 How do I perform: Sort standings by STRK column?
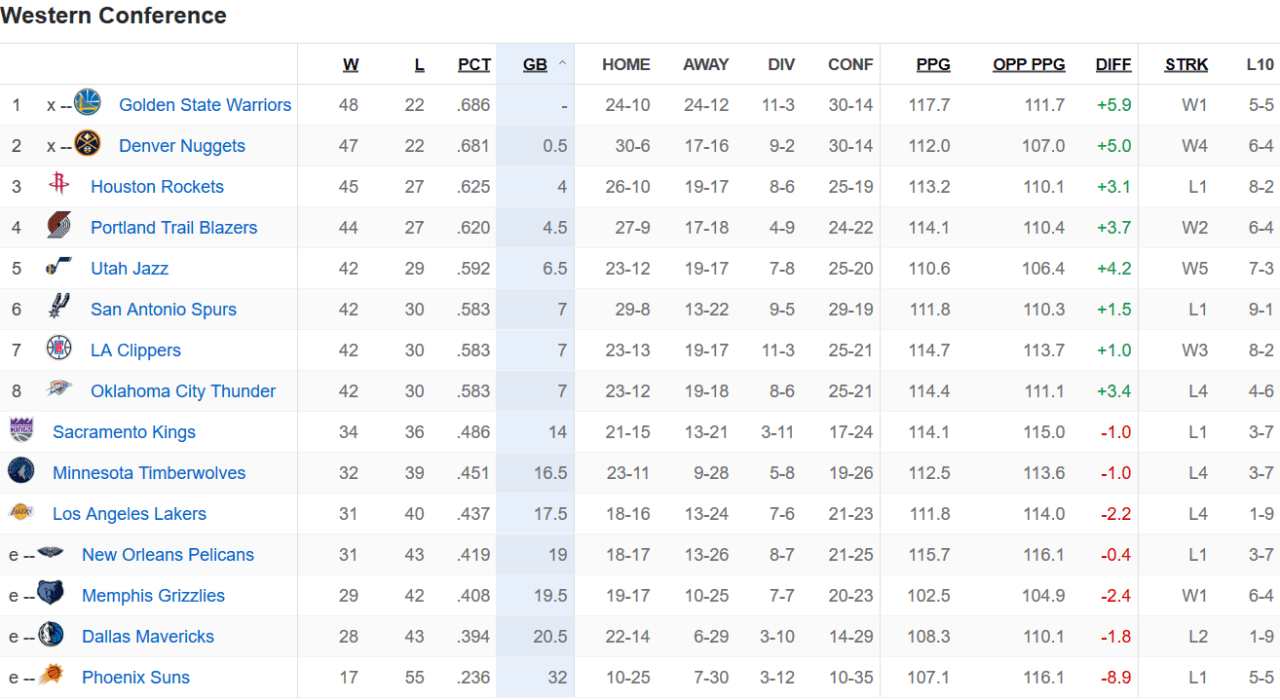click(x=1186, y=65)
